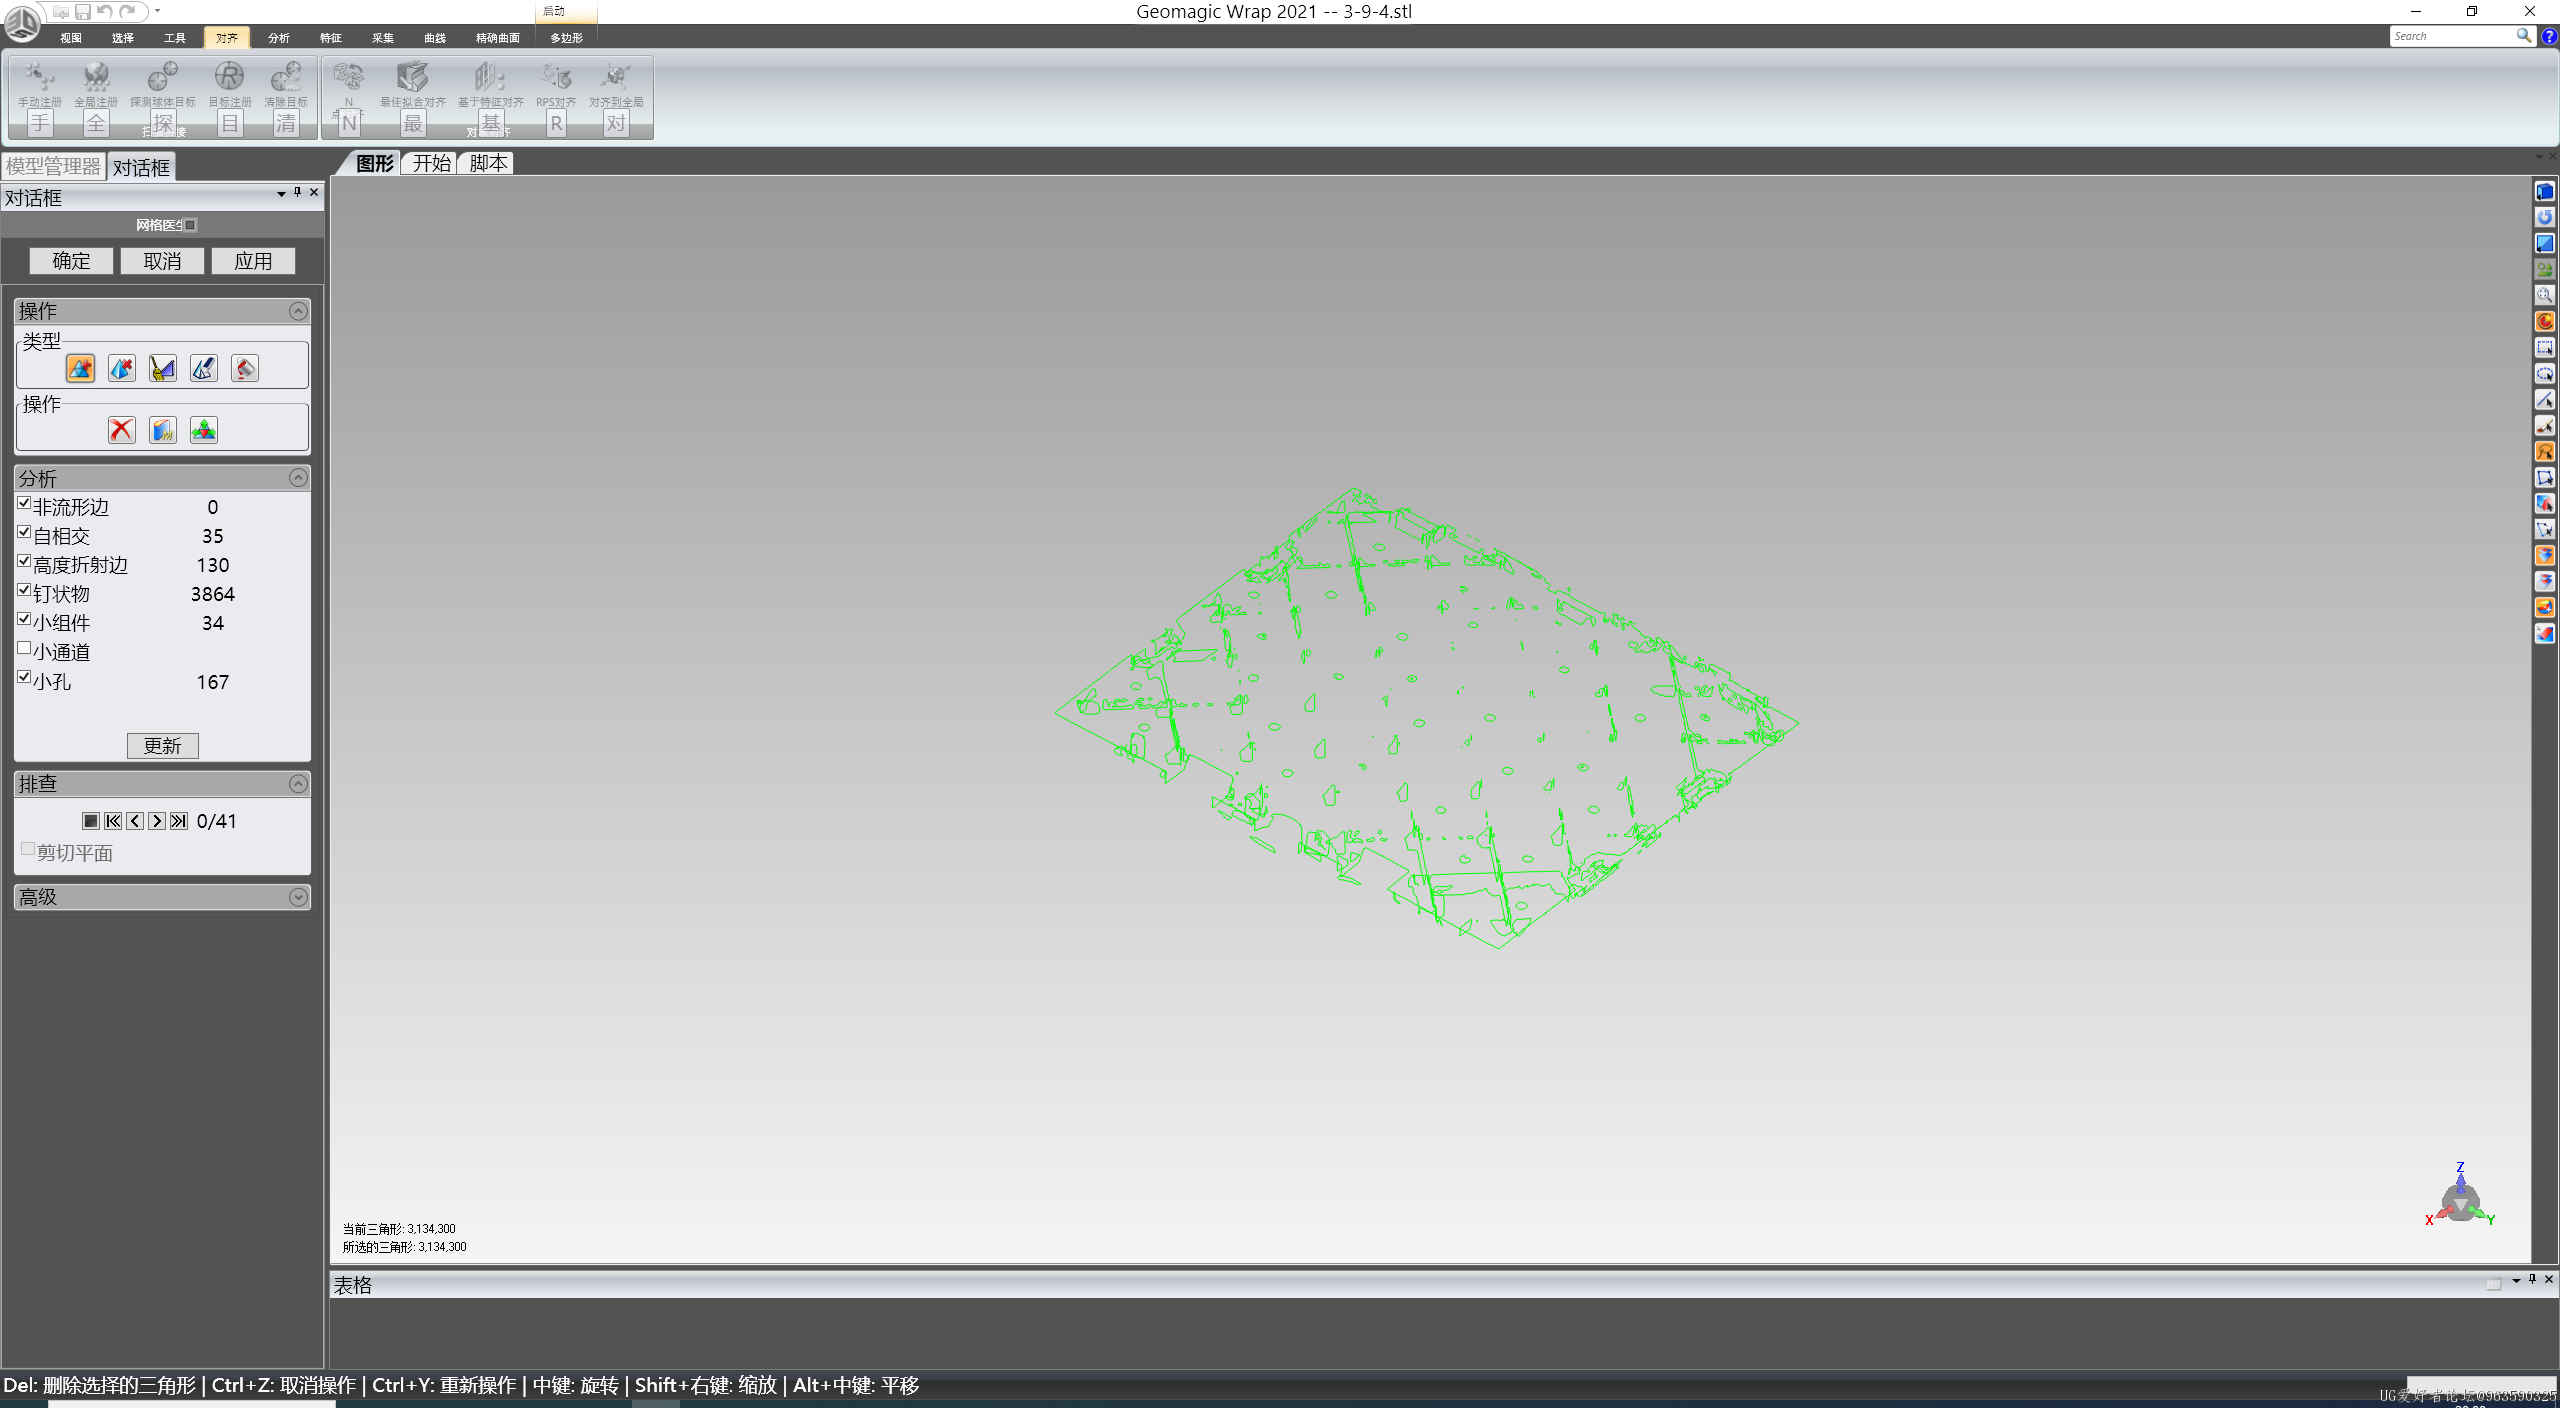Select the ellipse selection tool

2545,373
